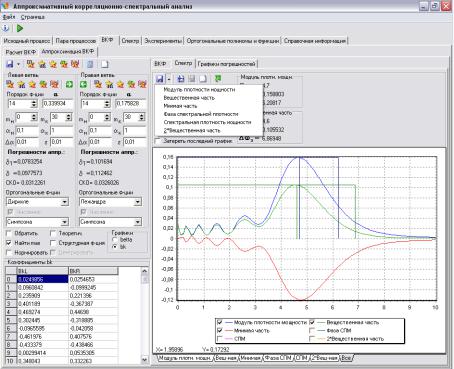Uncheck Вещественная часть in the chart legend

312,322
